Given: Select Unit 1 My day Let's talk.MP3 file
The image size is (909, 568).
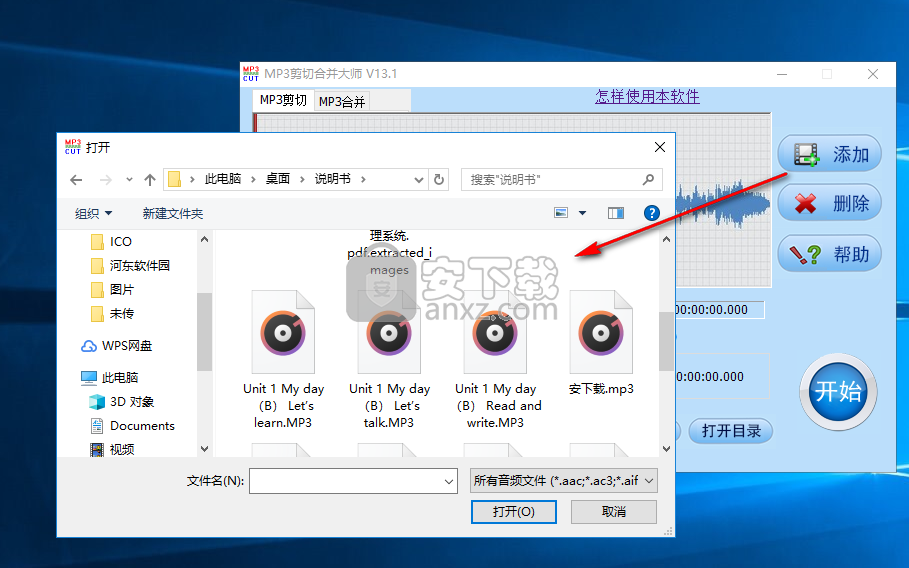Looking at the screenshot, I should 389,359.
